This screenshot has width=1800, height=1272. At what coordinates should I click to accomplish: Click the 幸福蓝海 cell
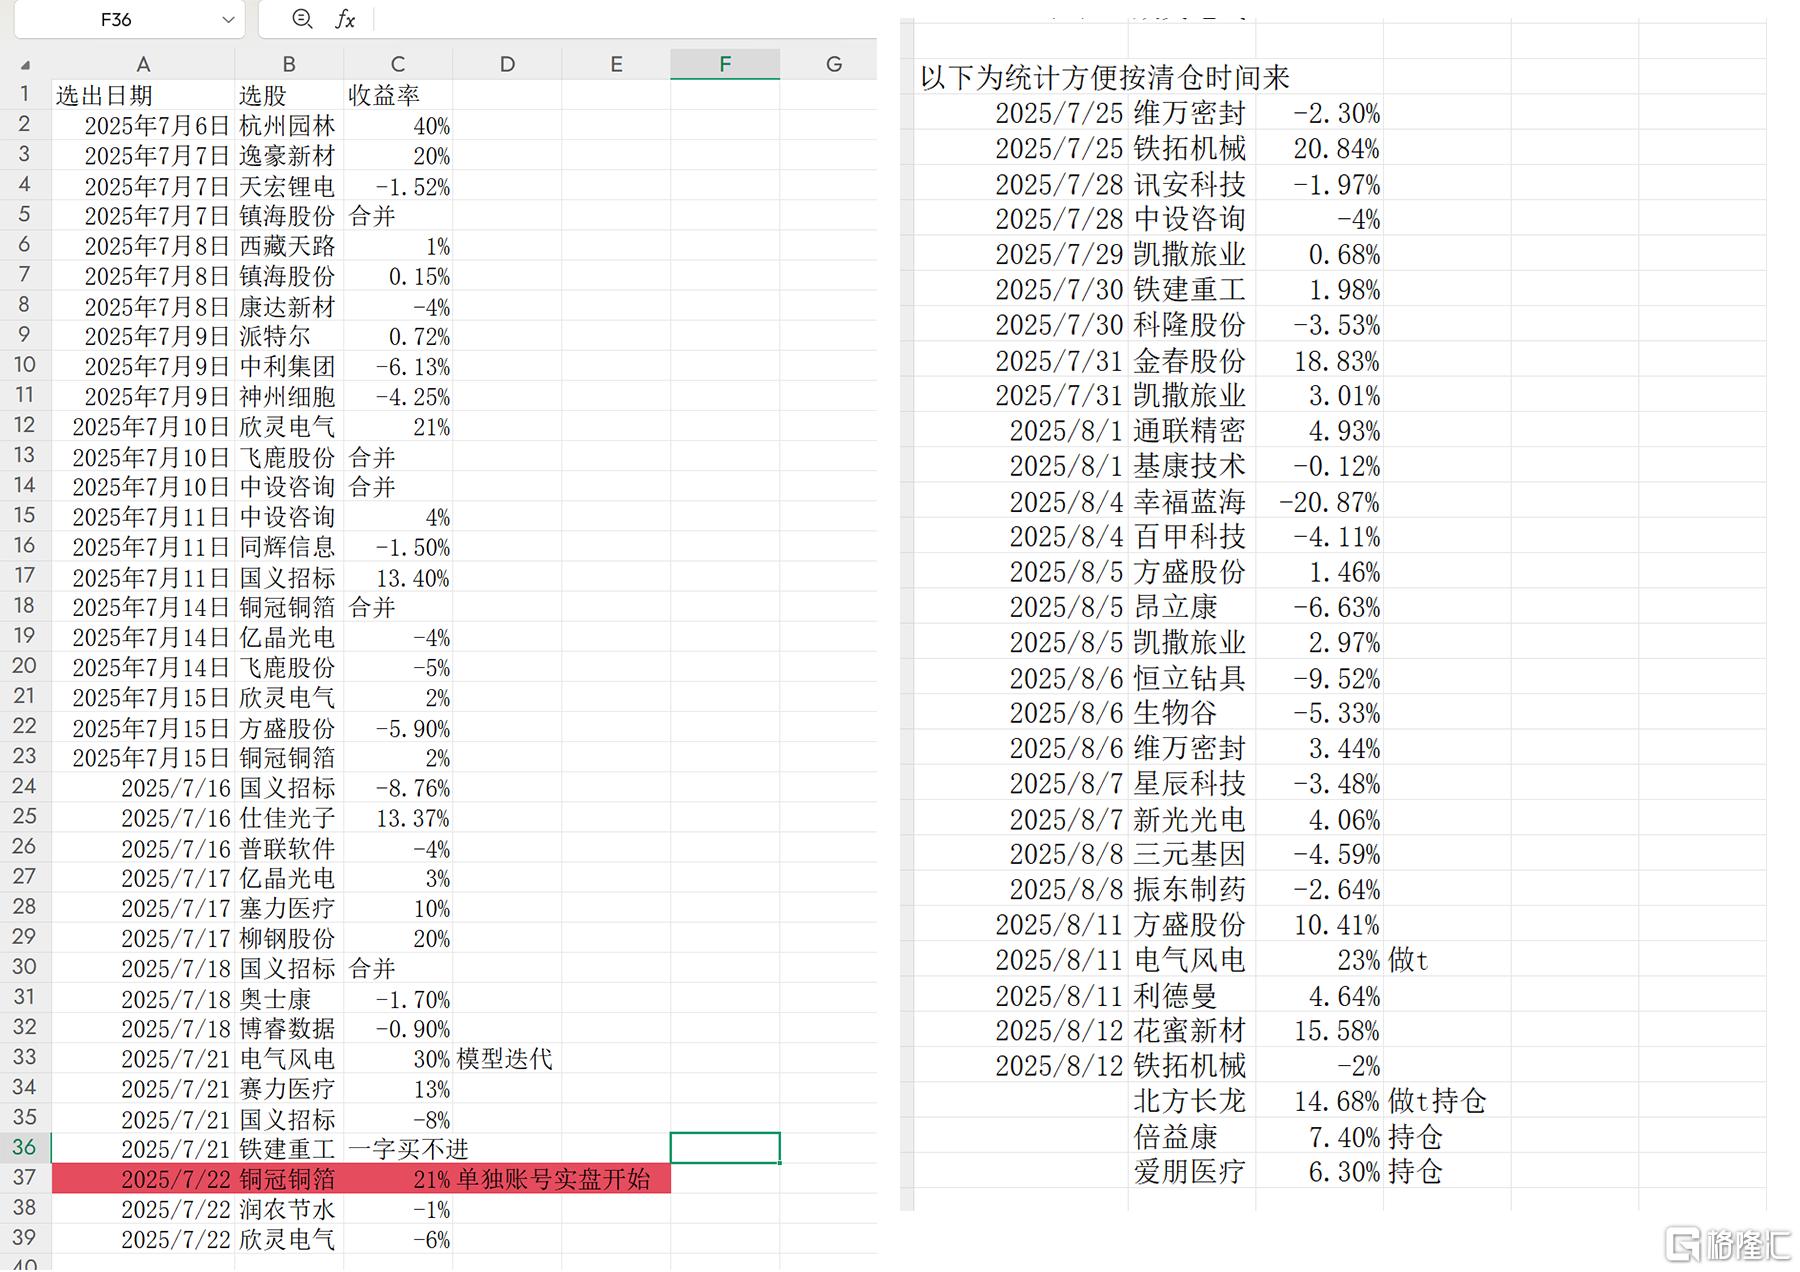tap(1190, 502)
